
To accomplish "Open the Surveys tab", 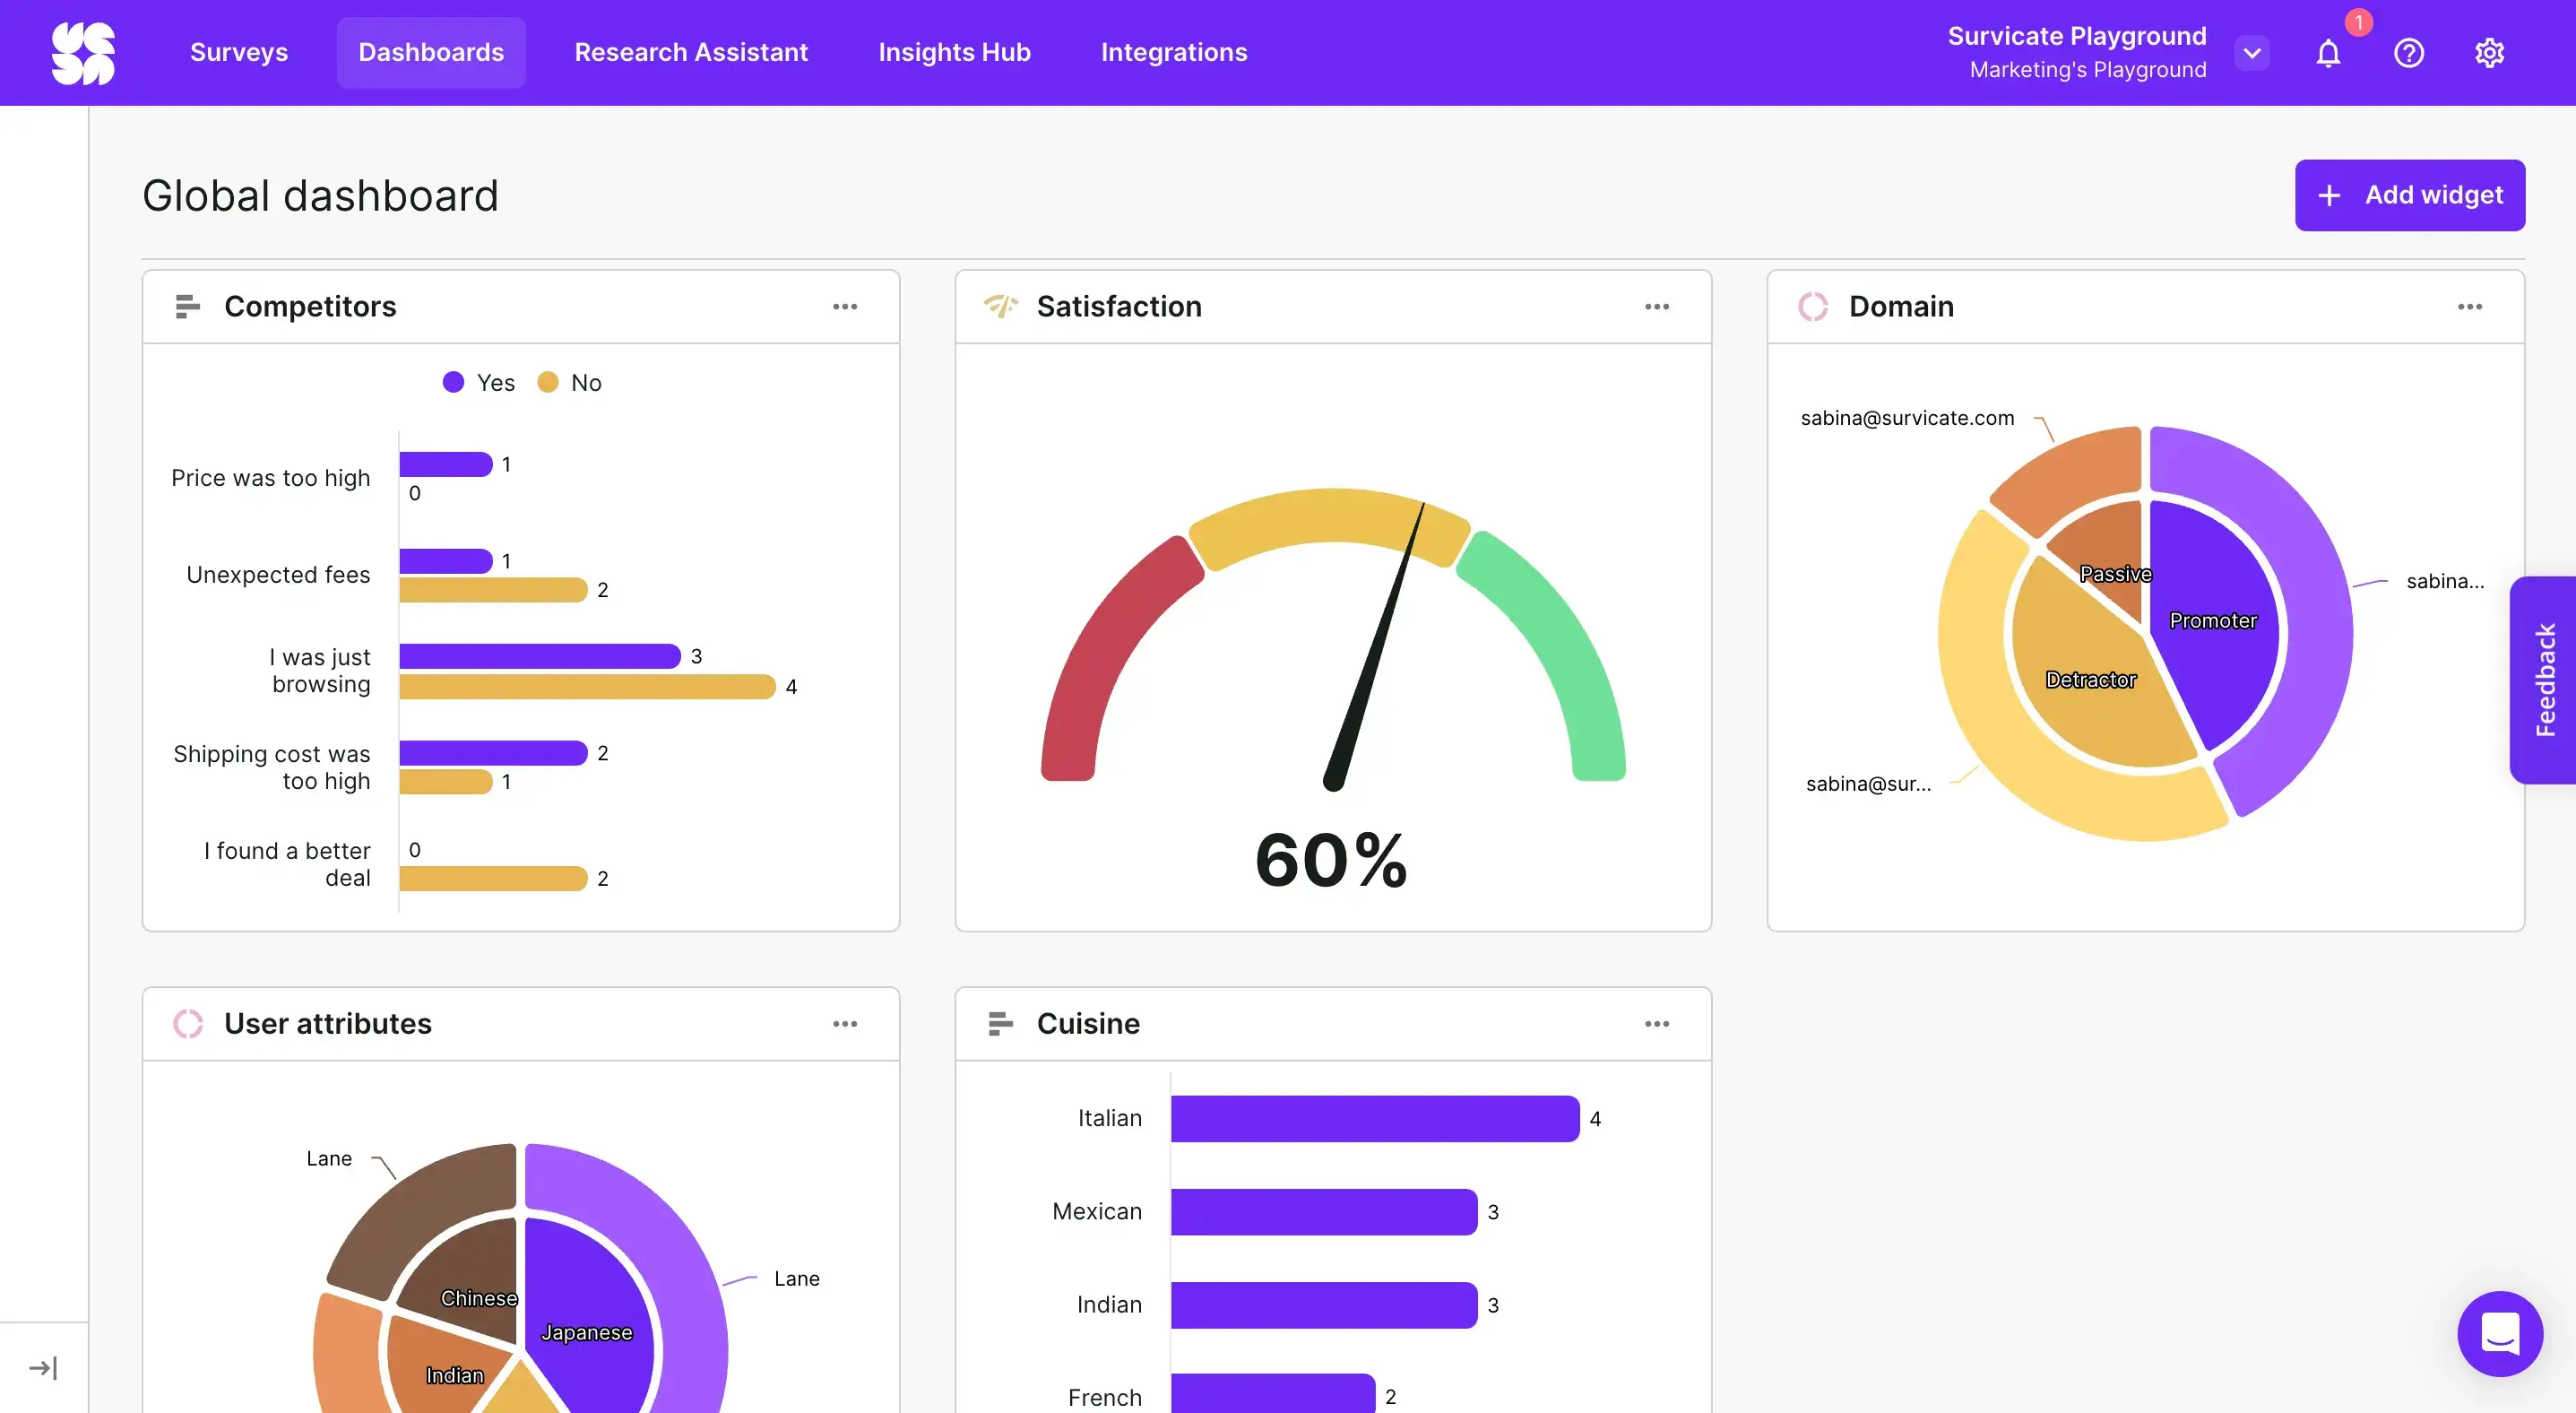I will coord(239,52).
